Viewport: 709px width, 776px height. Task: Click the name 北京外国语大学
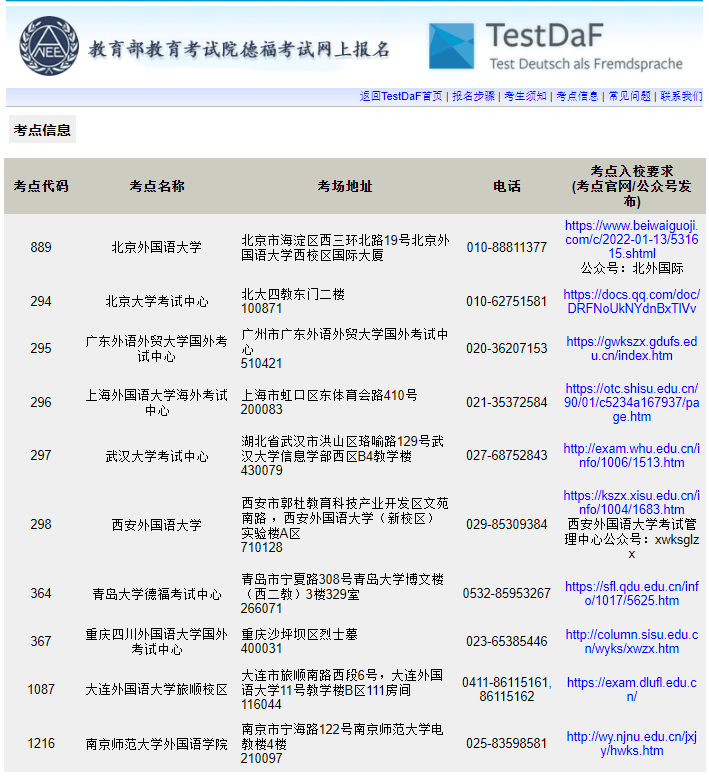156,247
